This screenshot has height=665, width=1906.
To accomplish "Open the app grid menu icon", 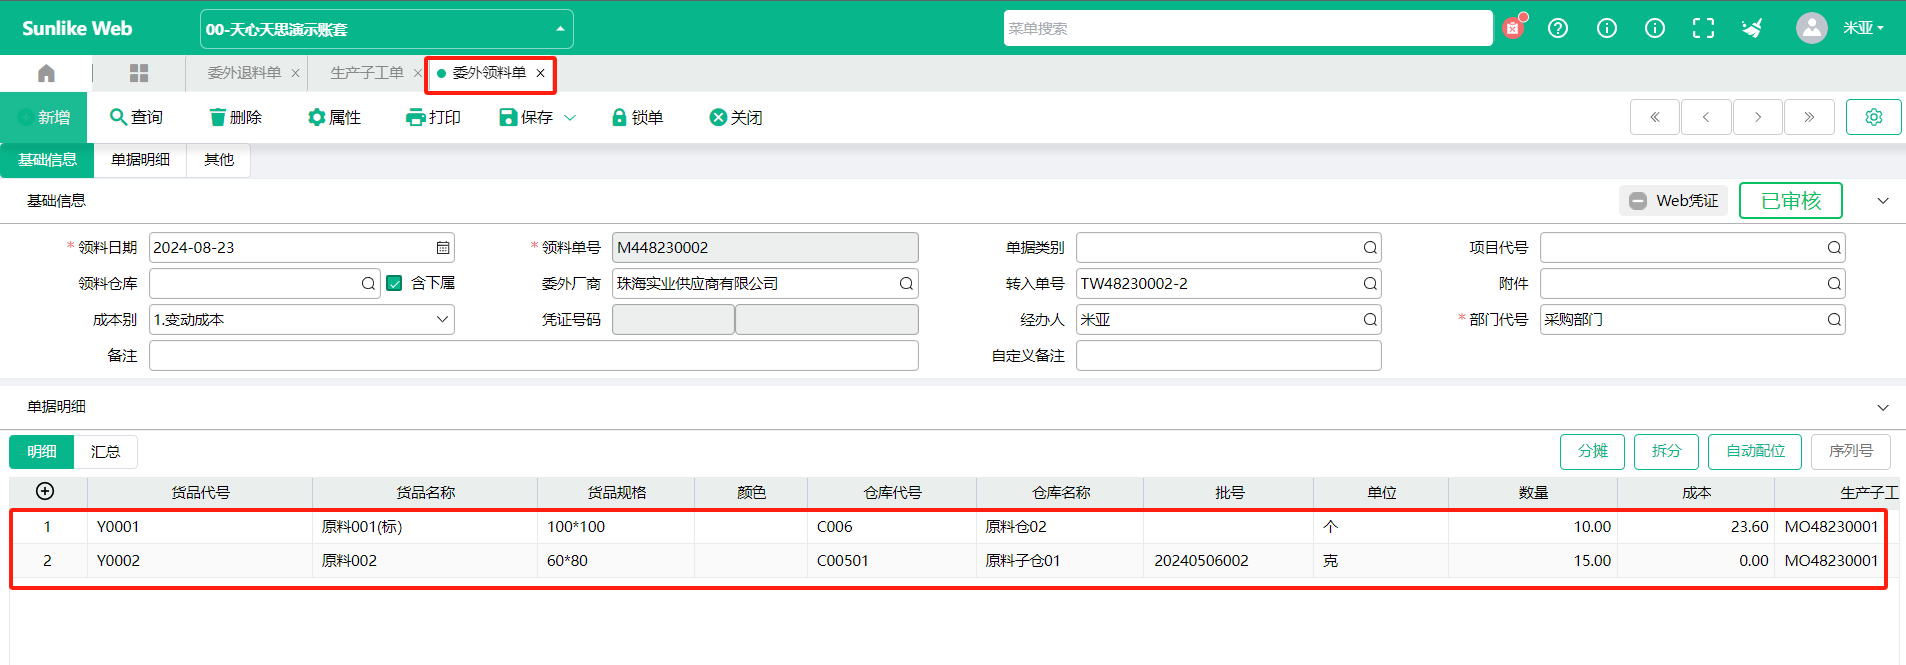I will coord(139,73).
